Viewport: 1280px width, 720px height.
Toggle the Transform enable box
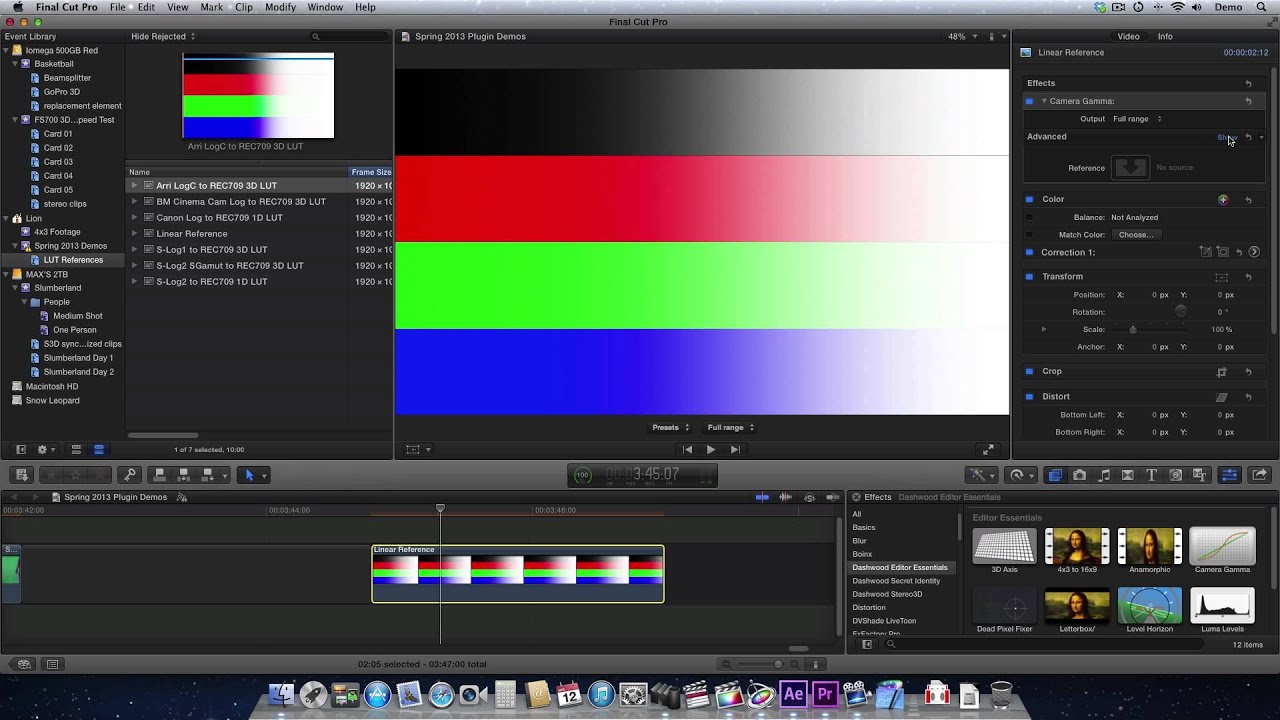coord(1029,276)
